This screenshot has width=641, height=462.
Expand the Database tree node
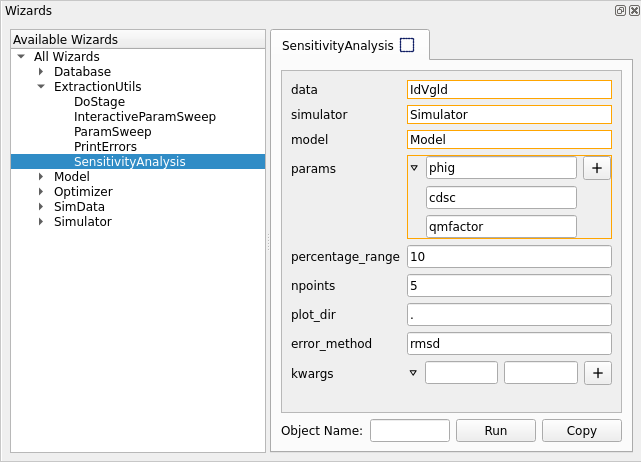41,72
